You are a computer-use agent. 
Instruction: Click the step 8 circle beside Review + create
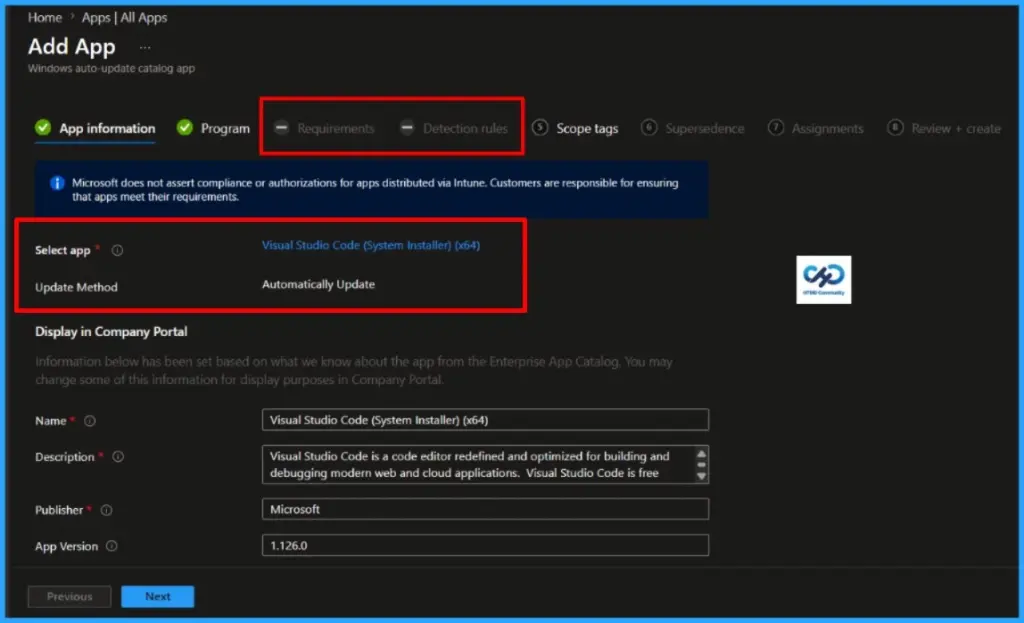click(895, 127)
